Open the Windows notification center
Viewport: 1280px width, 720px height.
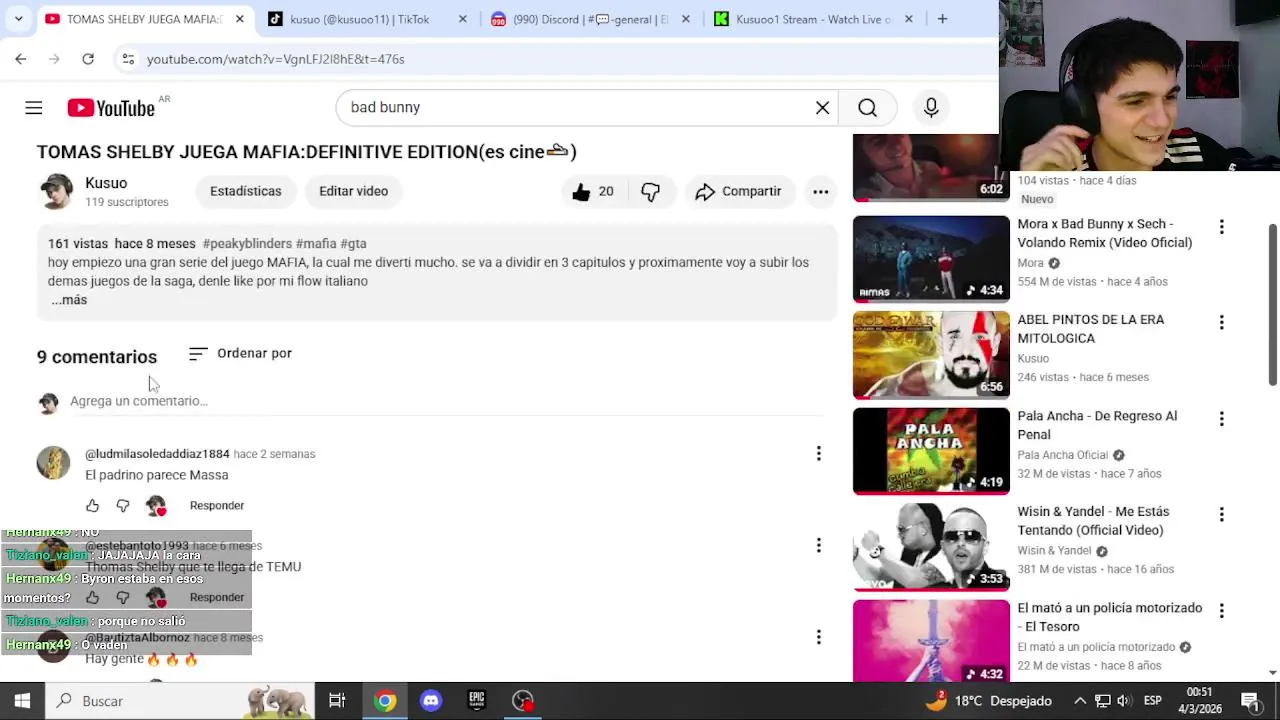1250,701
